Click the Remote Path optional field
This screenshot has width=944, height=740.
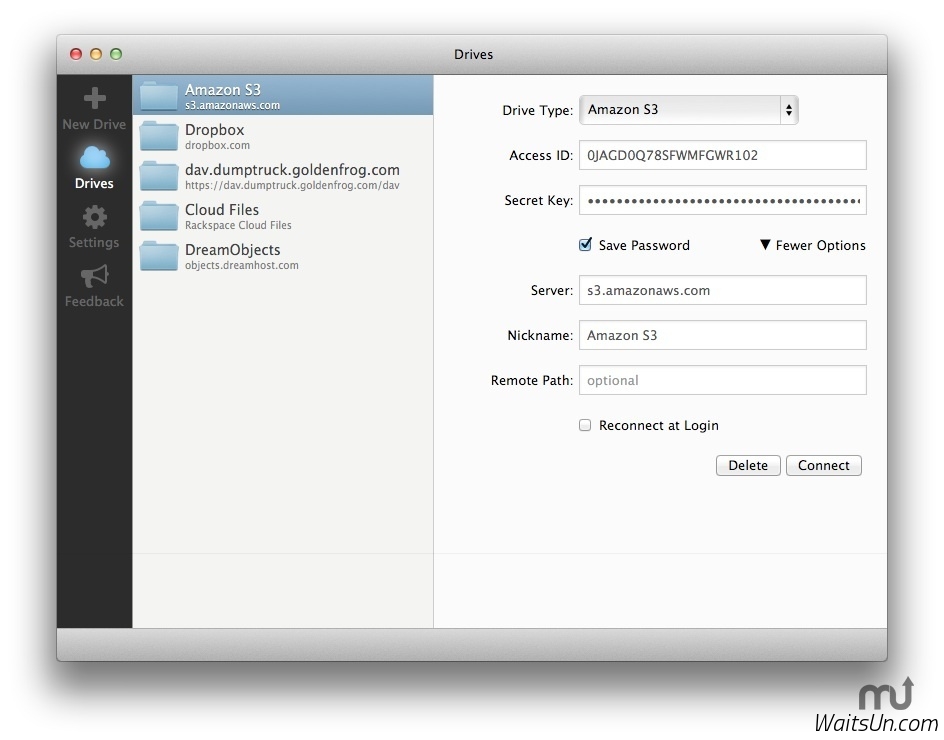pyautogui.click(x=722, y=380)
